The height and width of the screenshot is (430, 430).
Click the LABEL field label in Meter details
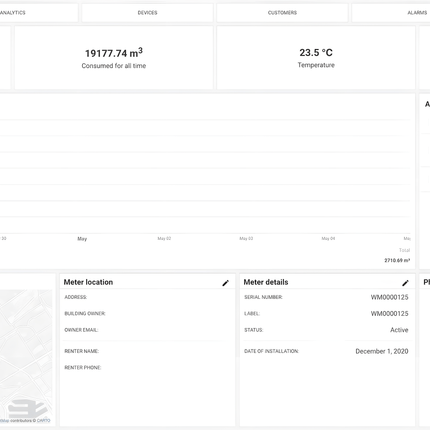pos(252,313)
